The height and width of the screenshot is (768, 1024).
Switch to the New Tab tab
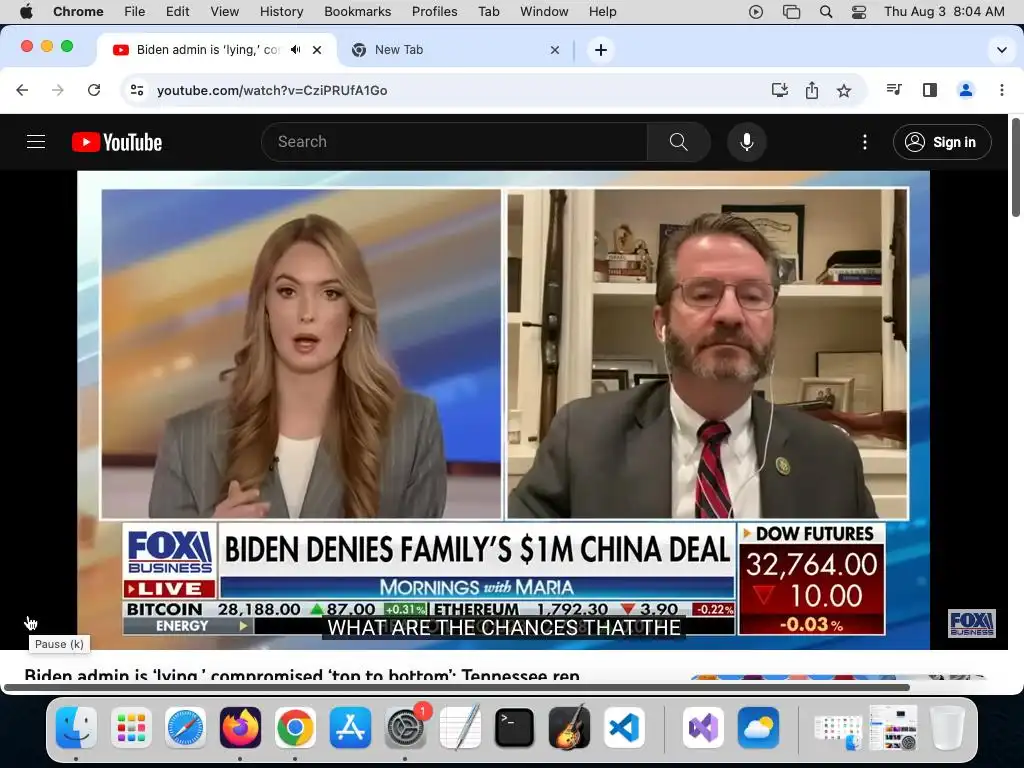point(455,50)
